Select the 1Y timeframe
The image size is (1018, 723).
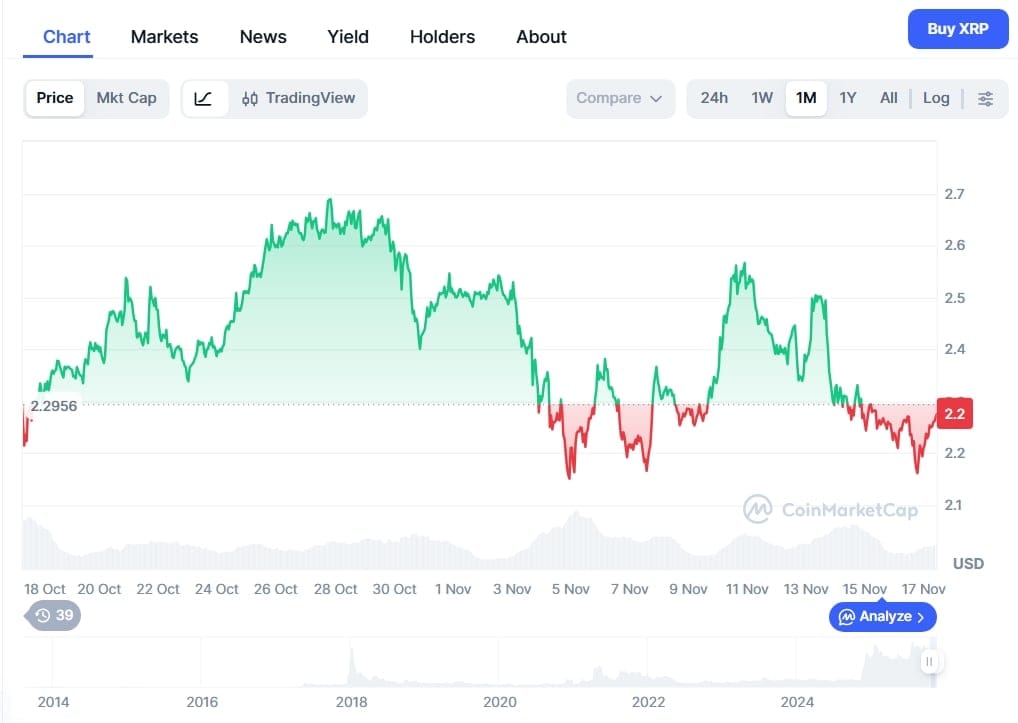click(848, 98)
